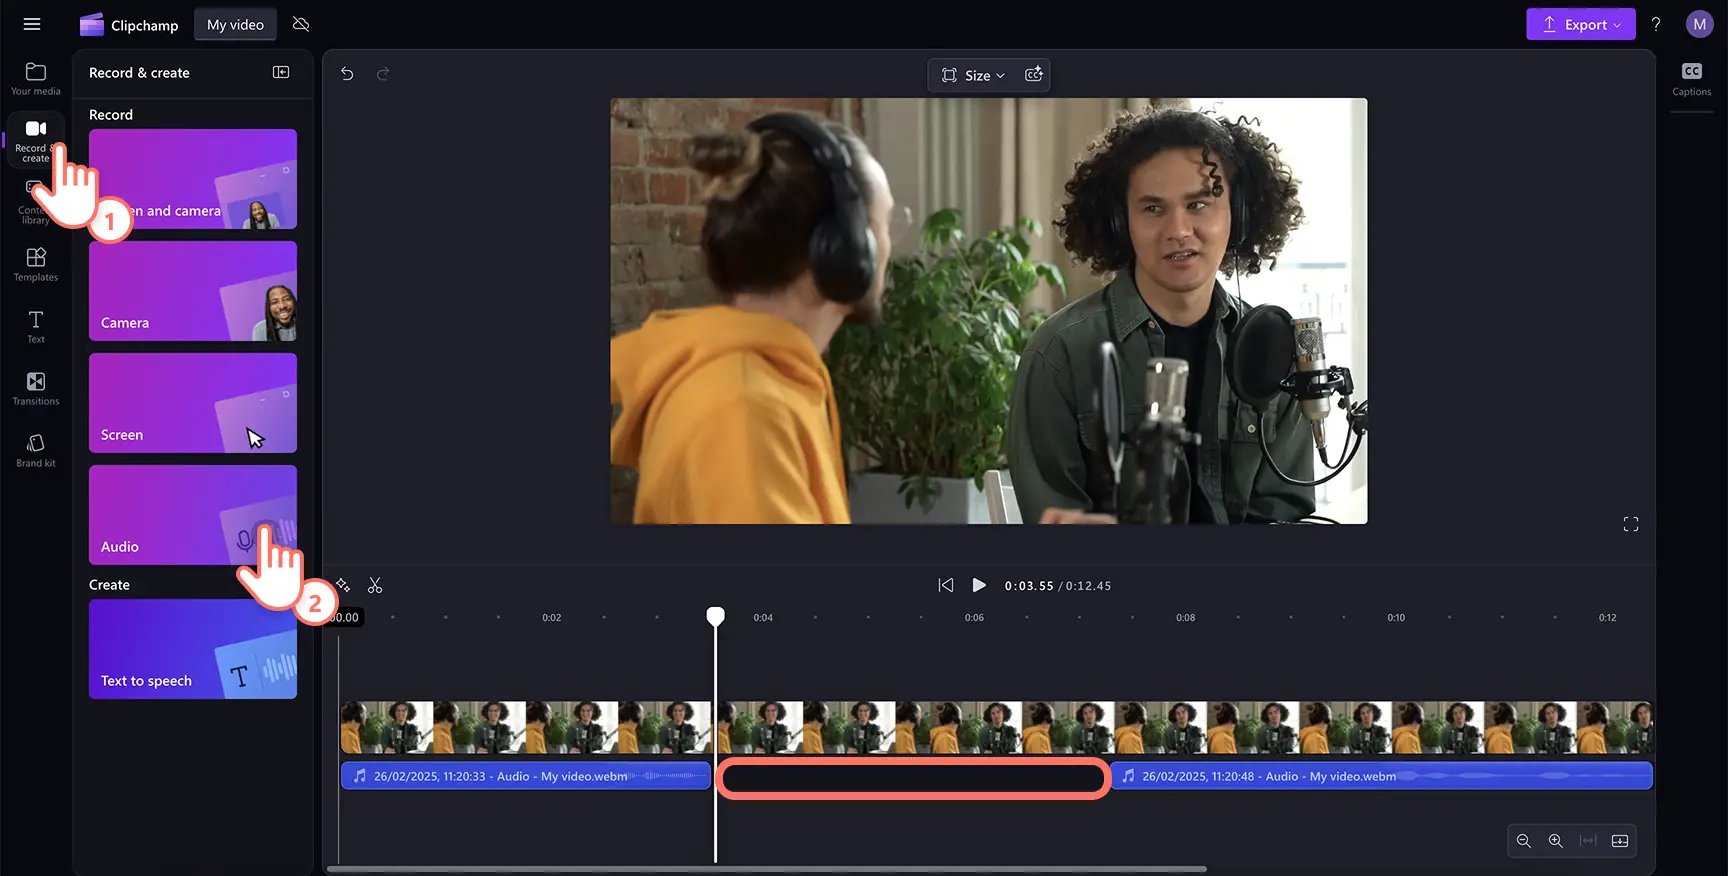The width and height of the screenshot is (1728, 876).
Task: Expand the Size dropdown
Action: [974, 75]
